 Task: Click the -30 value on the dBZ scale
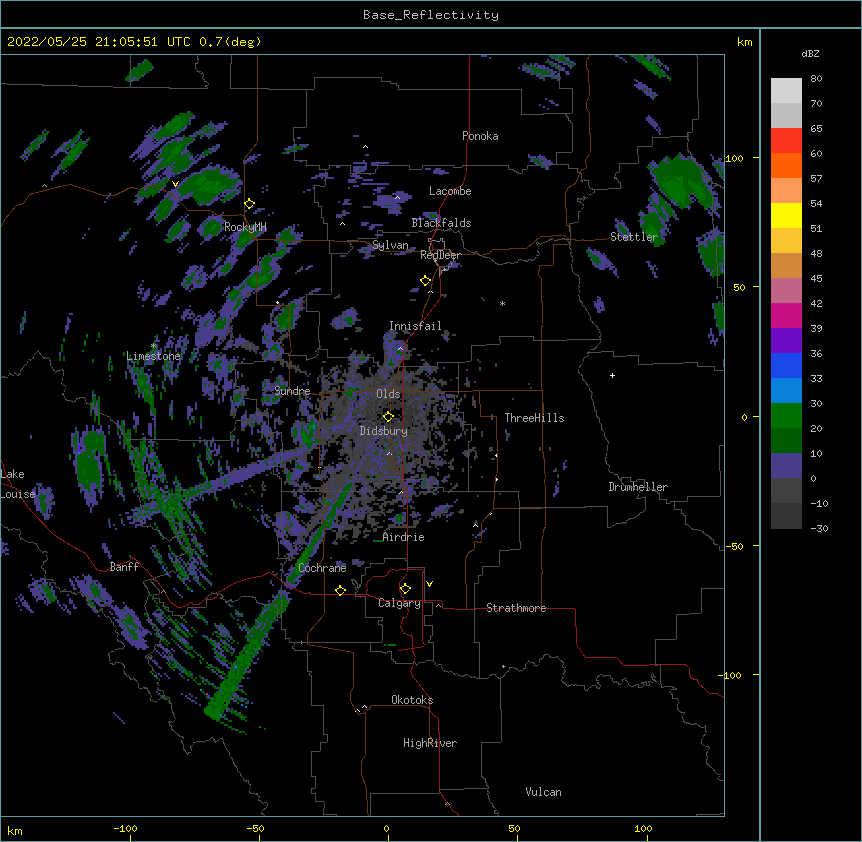pos(819,528)
